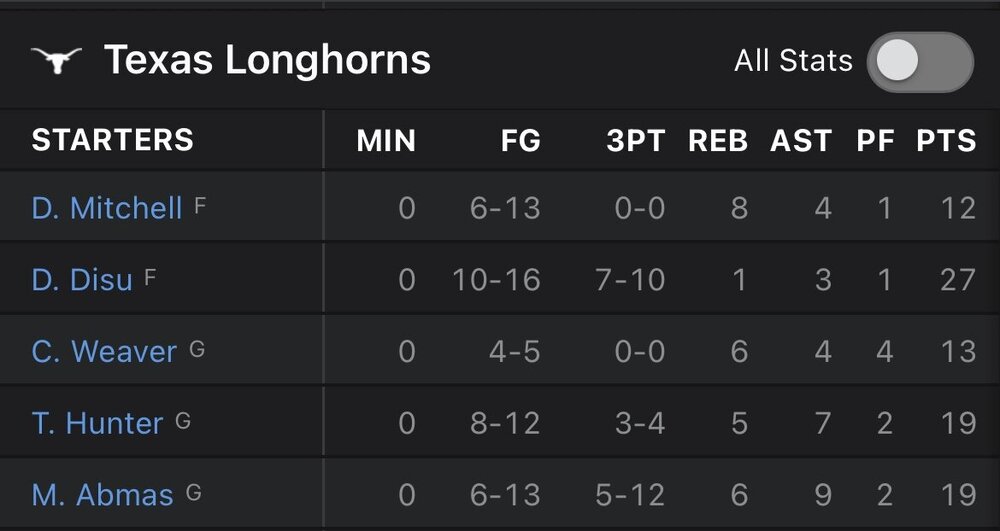Click D. Disu's 27 points value
Viewport: 1000px width, 531px height.
pos(957,279)
